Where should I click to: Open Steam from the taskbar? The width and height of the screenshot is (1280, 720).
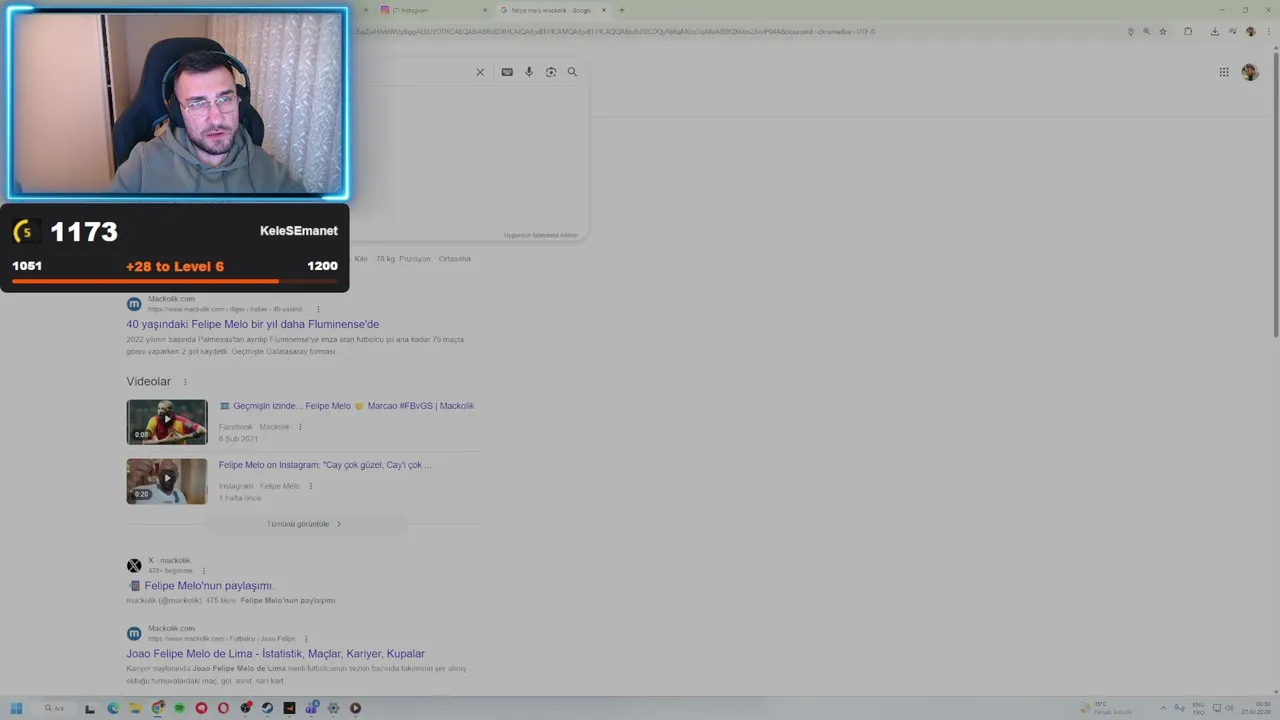[267, 708]
